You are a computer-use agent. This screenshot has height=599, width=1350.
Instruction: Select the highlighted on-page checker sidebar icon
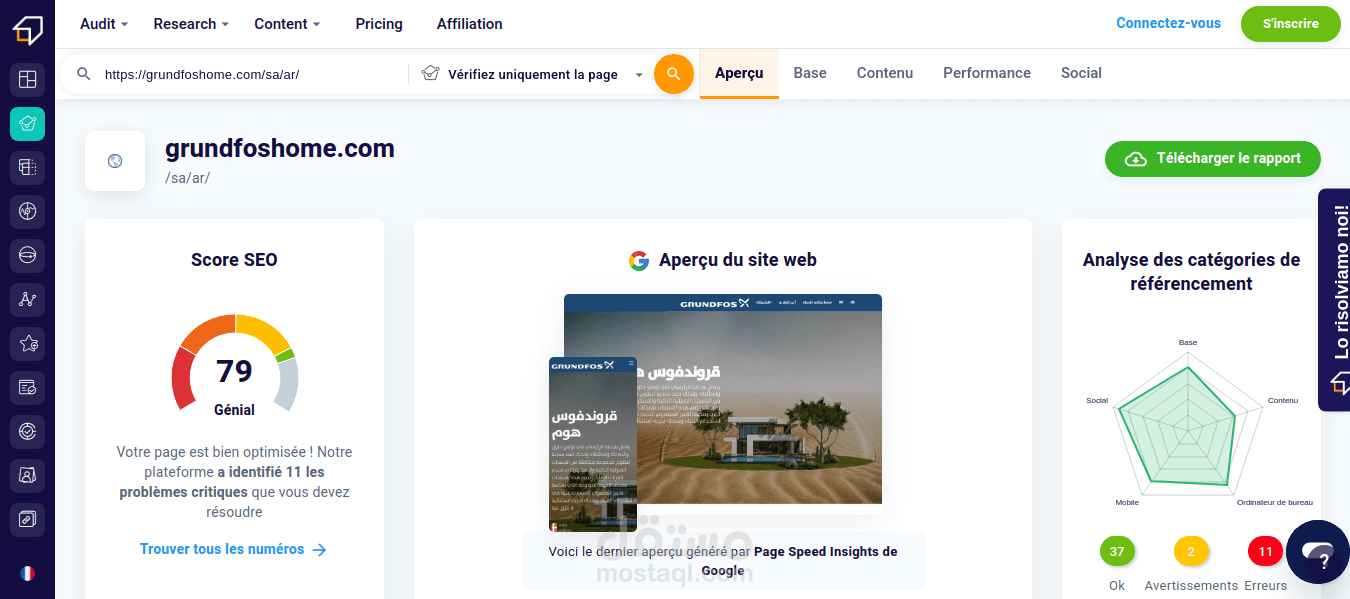tap(27, 124)
